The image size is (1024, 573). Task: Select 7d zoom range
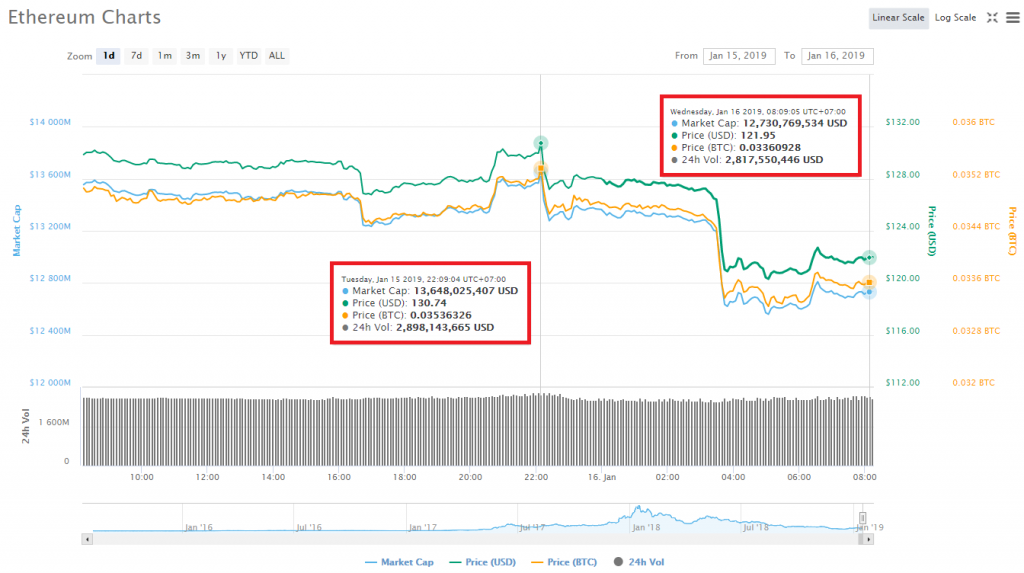[x=136, y=56]
